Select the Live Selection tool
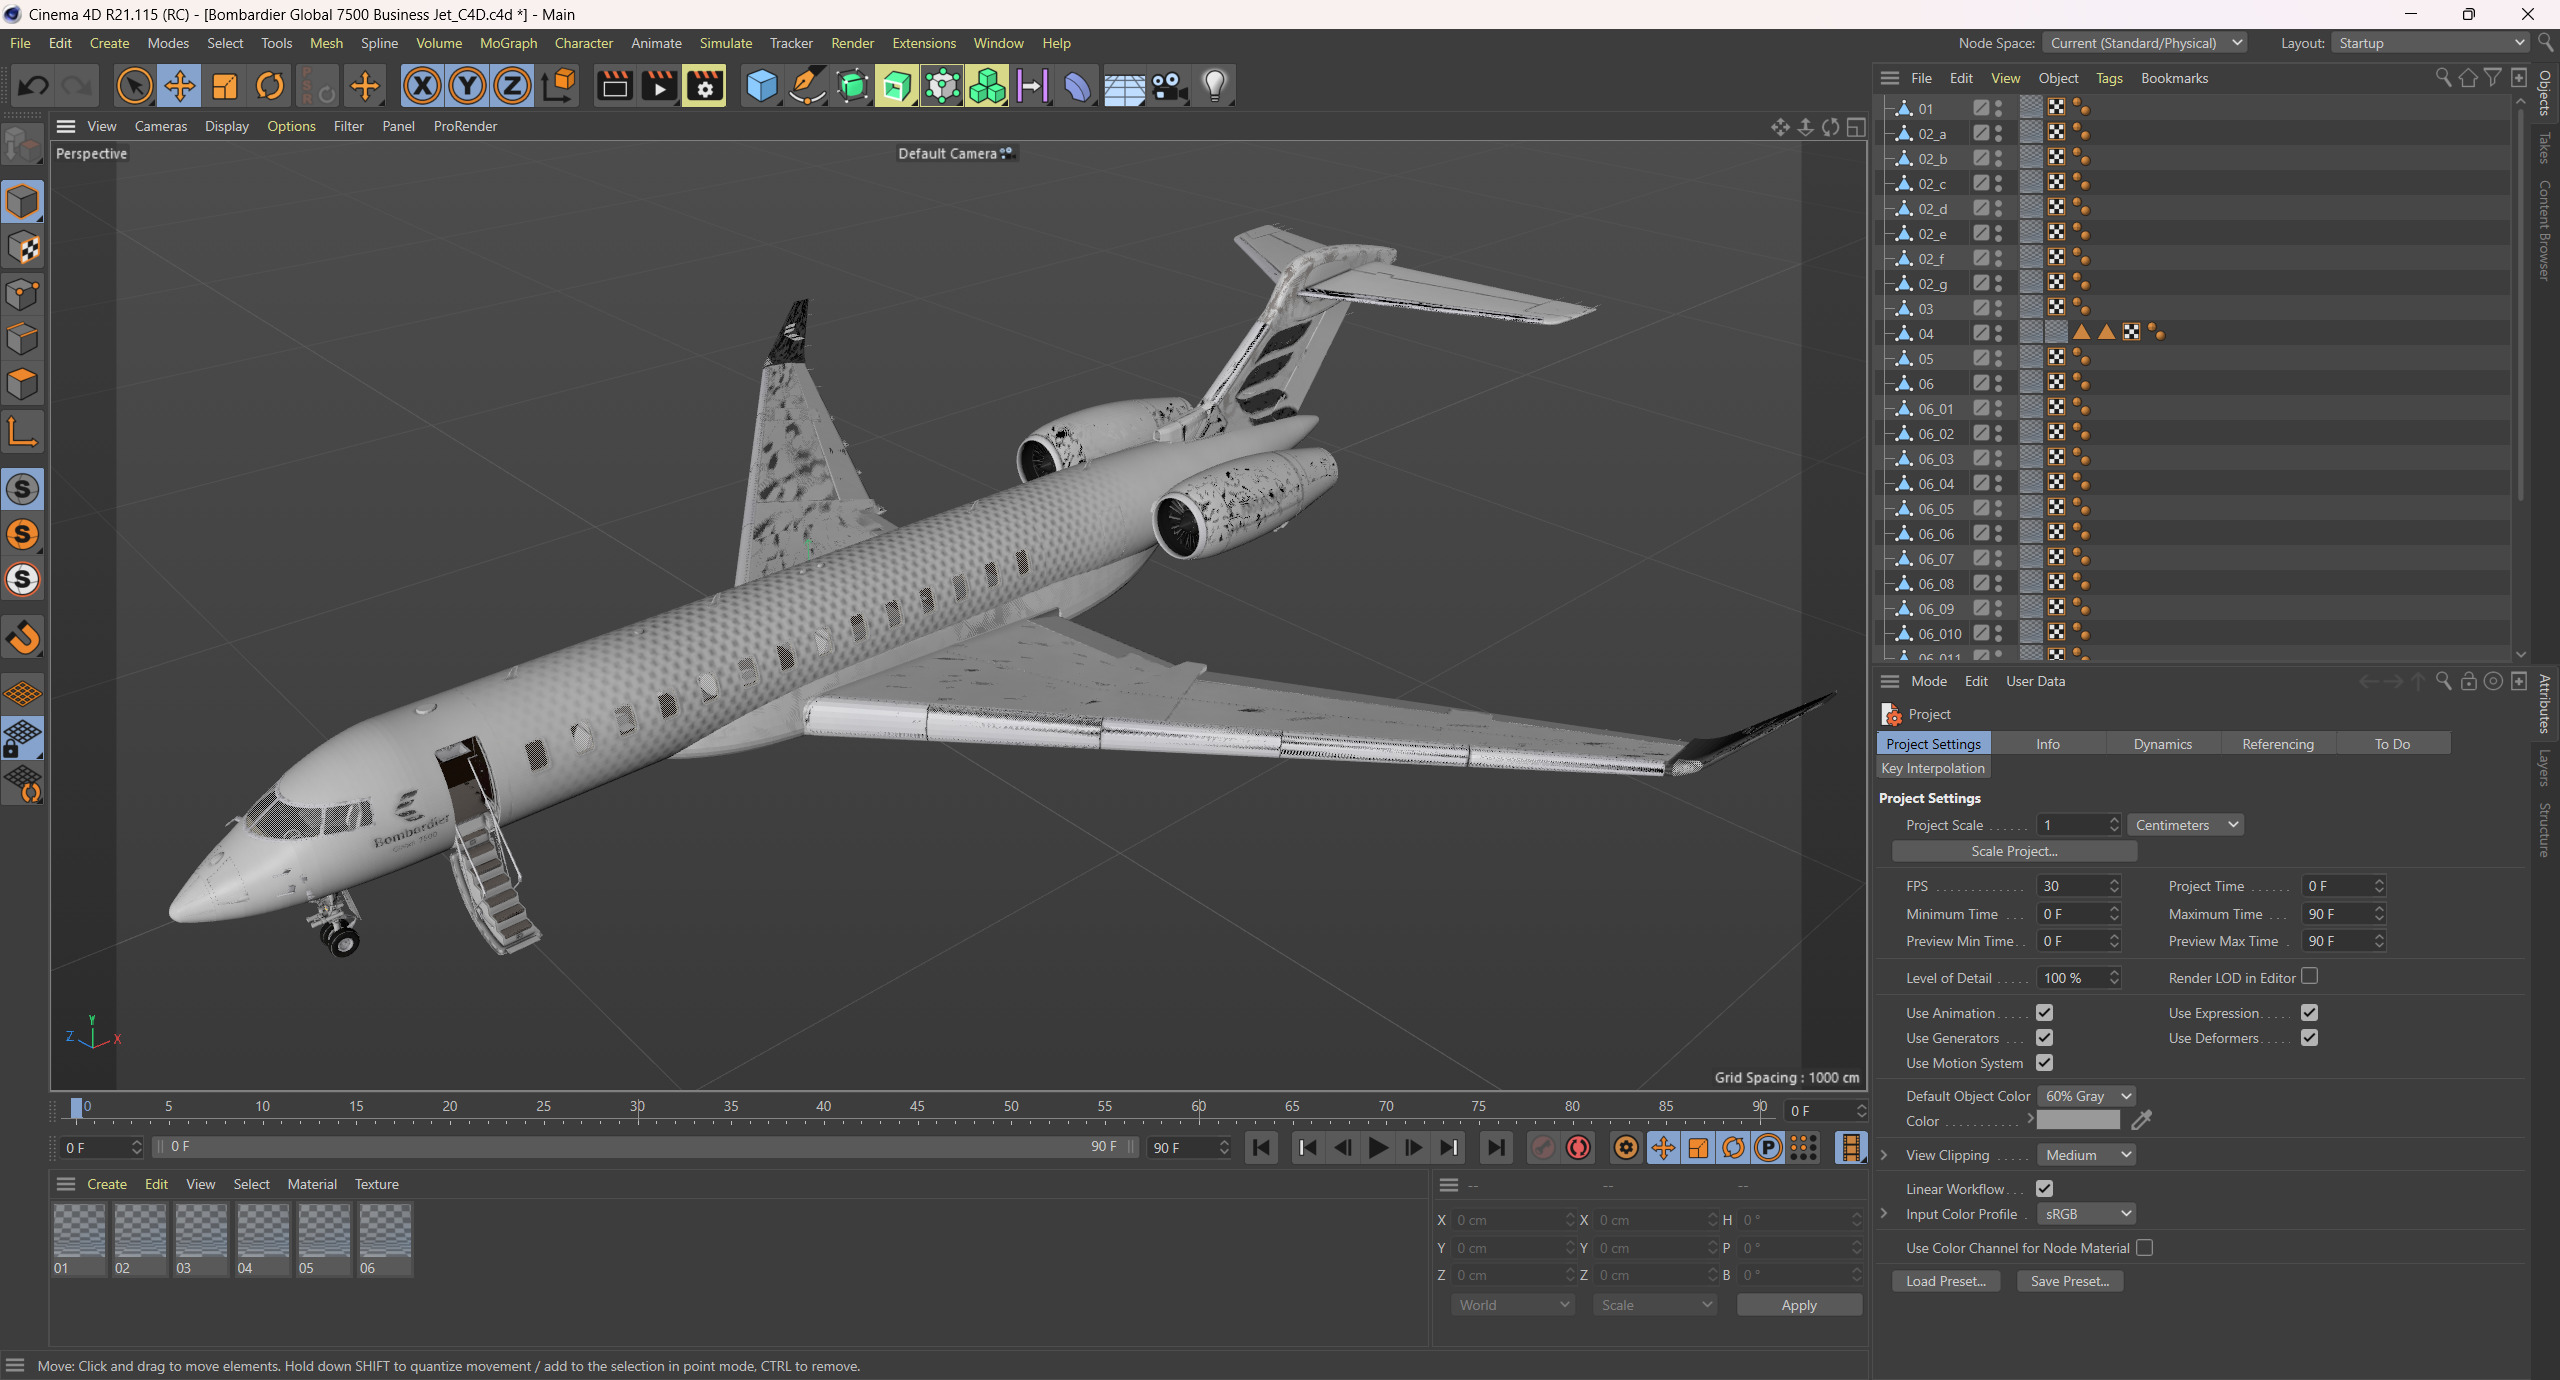Screen dimensions: 2560x1380 tap(134, 86)
